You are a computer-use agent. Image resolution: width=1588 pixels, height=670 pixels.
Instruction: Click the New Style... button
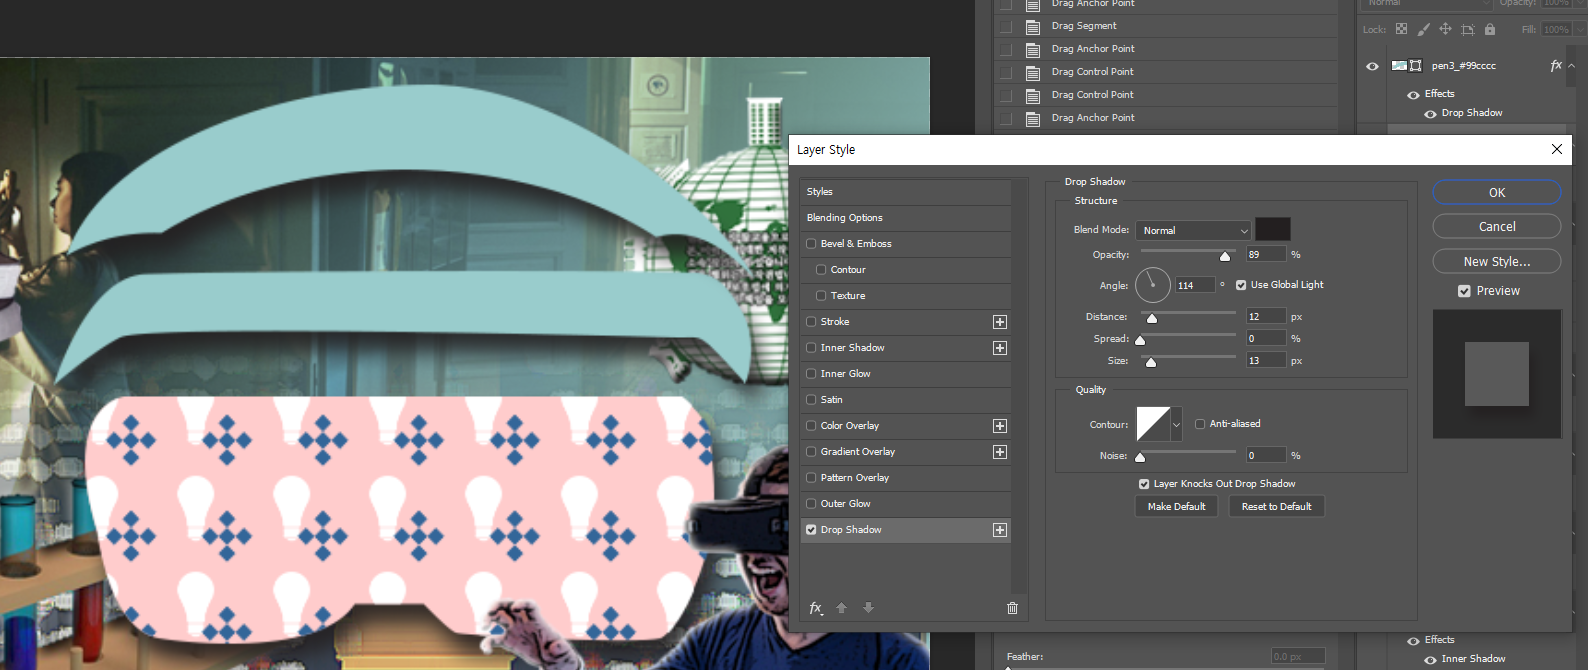(x=1497, y=261)
